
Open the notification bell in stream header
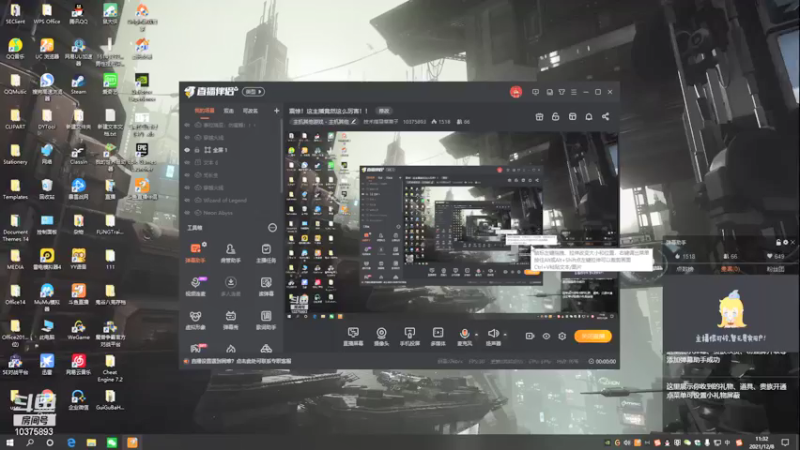[589, 117]
